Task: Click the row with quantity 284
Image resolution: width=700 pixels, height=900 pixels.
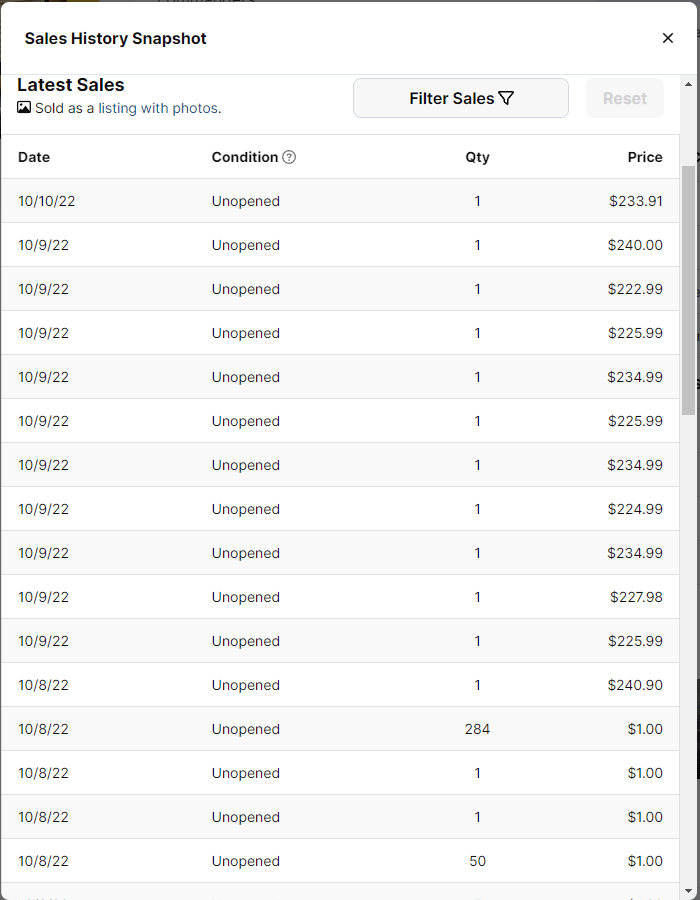Action: coord(340,729)
